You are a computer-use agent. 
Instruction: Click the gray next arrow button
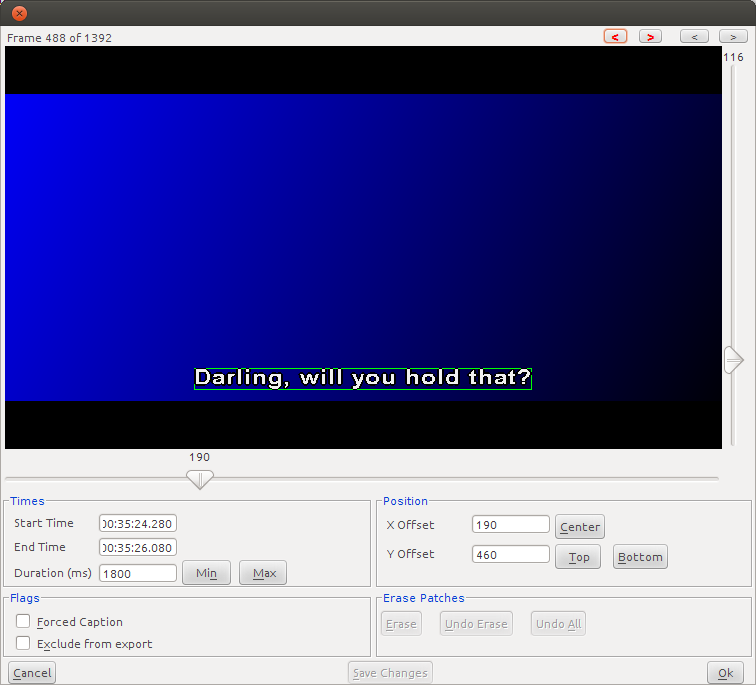point(733,37)
